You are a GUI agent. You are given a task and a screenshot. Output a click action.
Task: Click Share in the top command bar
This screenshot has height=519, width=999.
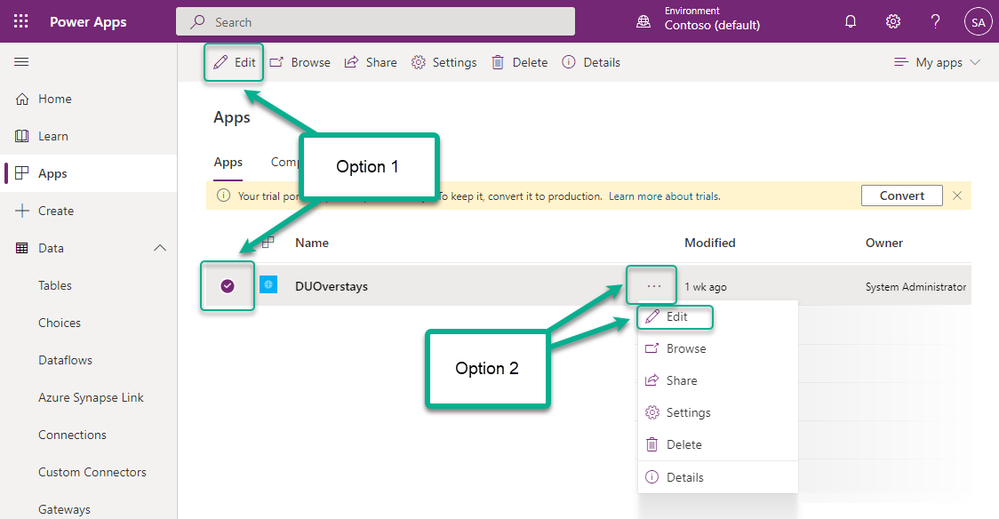tap(370, 62)
